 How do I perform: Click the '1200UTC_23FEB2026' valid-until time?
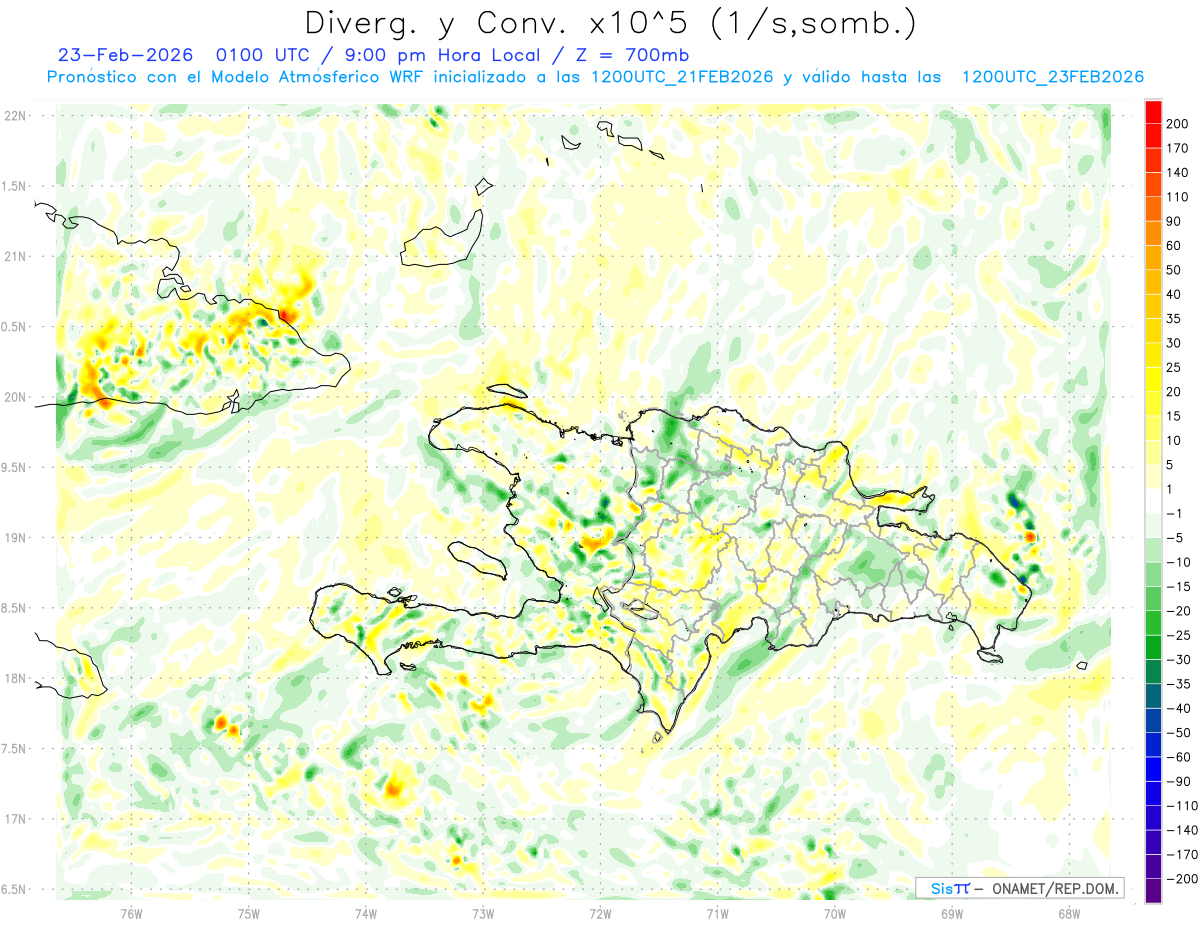click(1052, 77)
